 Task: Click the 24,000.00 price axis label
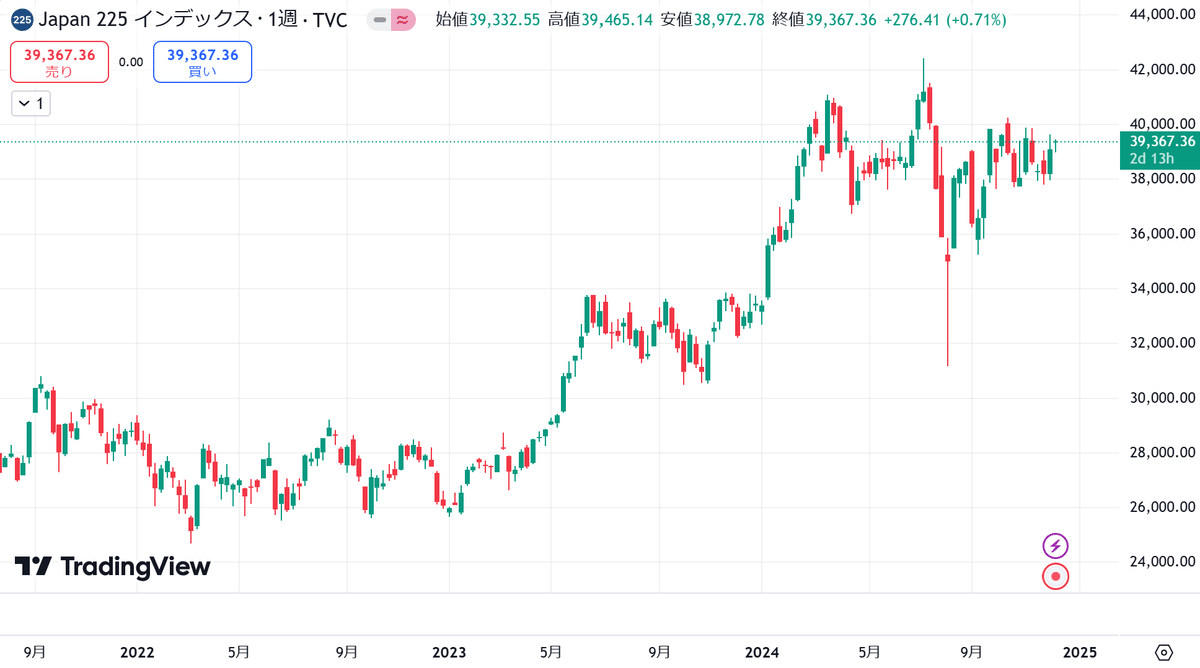coord(1160,562)
